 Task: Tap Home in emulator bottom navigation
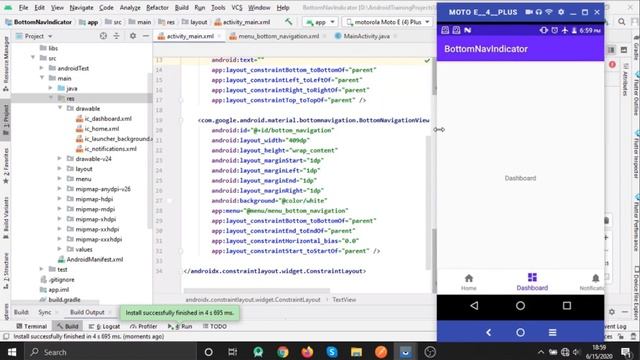[469, 282]
